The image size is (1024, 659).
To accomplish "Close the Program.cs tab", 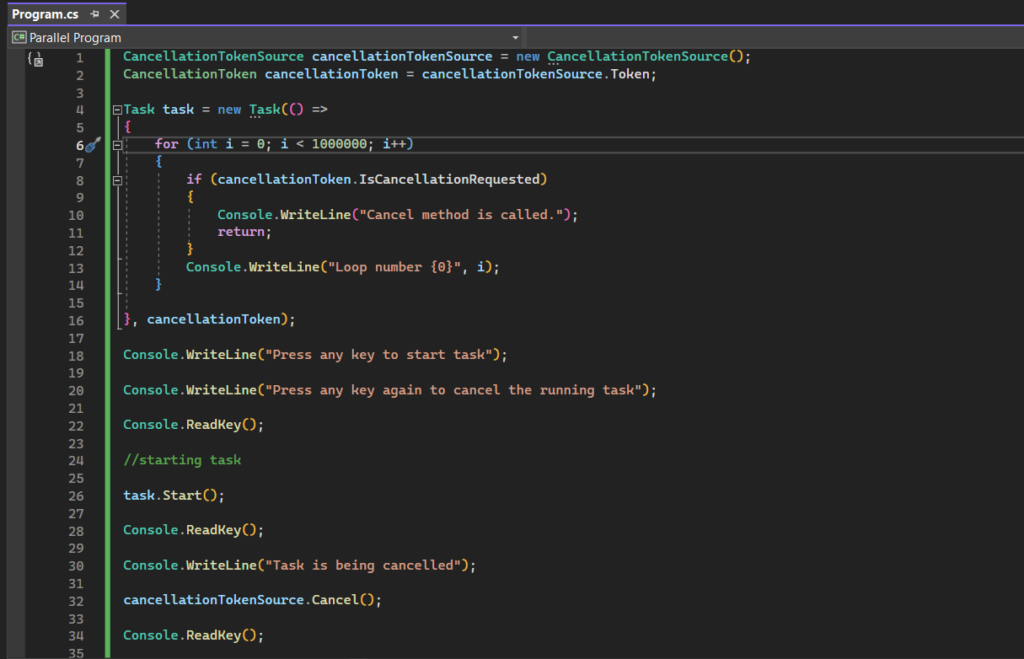I will [x=114, y=14].
